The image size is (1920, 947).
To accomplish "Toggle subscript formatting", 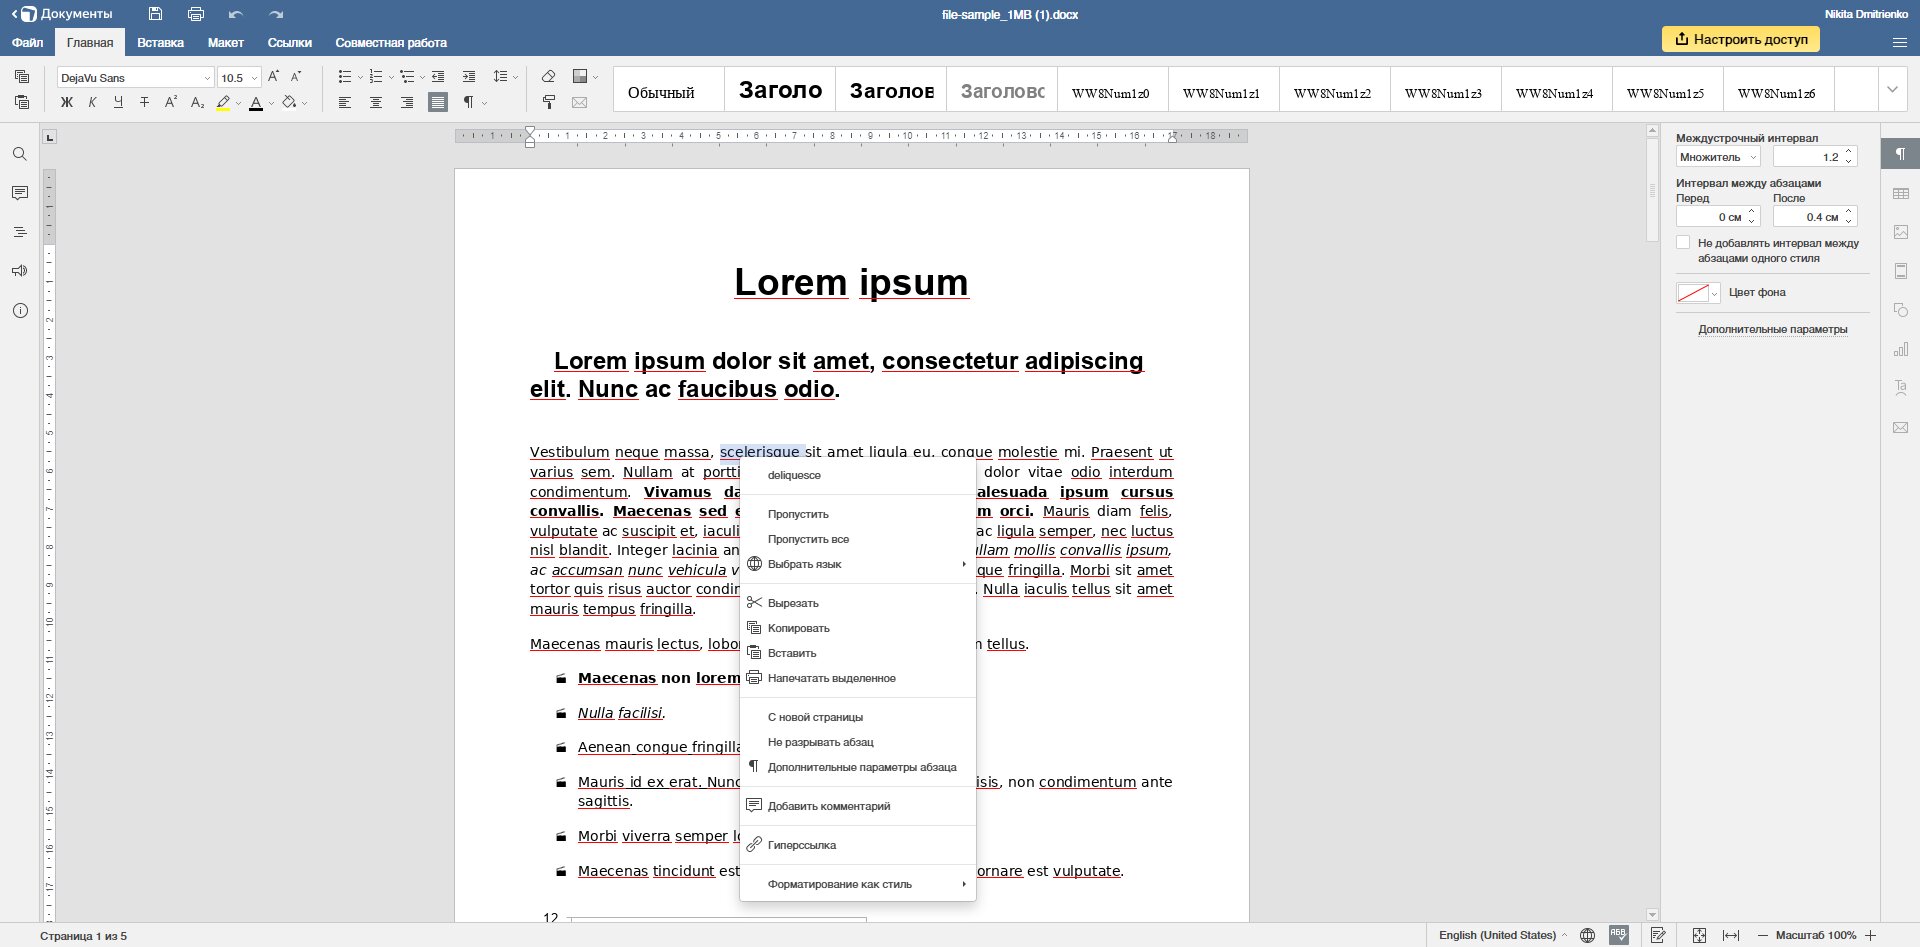I will [x=196, y=102].
